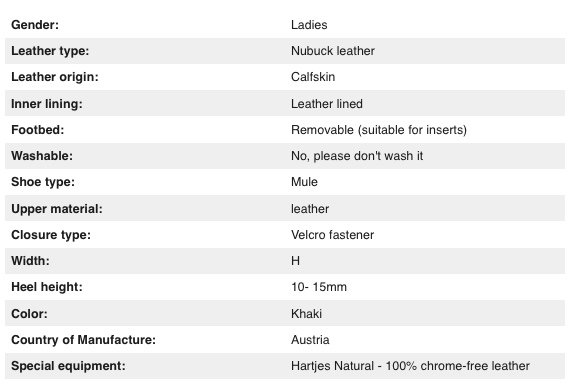This screenshot has height=387, width=575.
Task: Click the Footbed row label
Action: [37, 130]
